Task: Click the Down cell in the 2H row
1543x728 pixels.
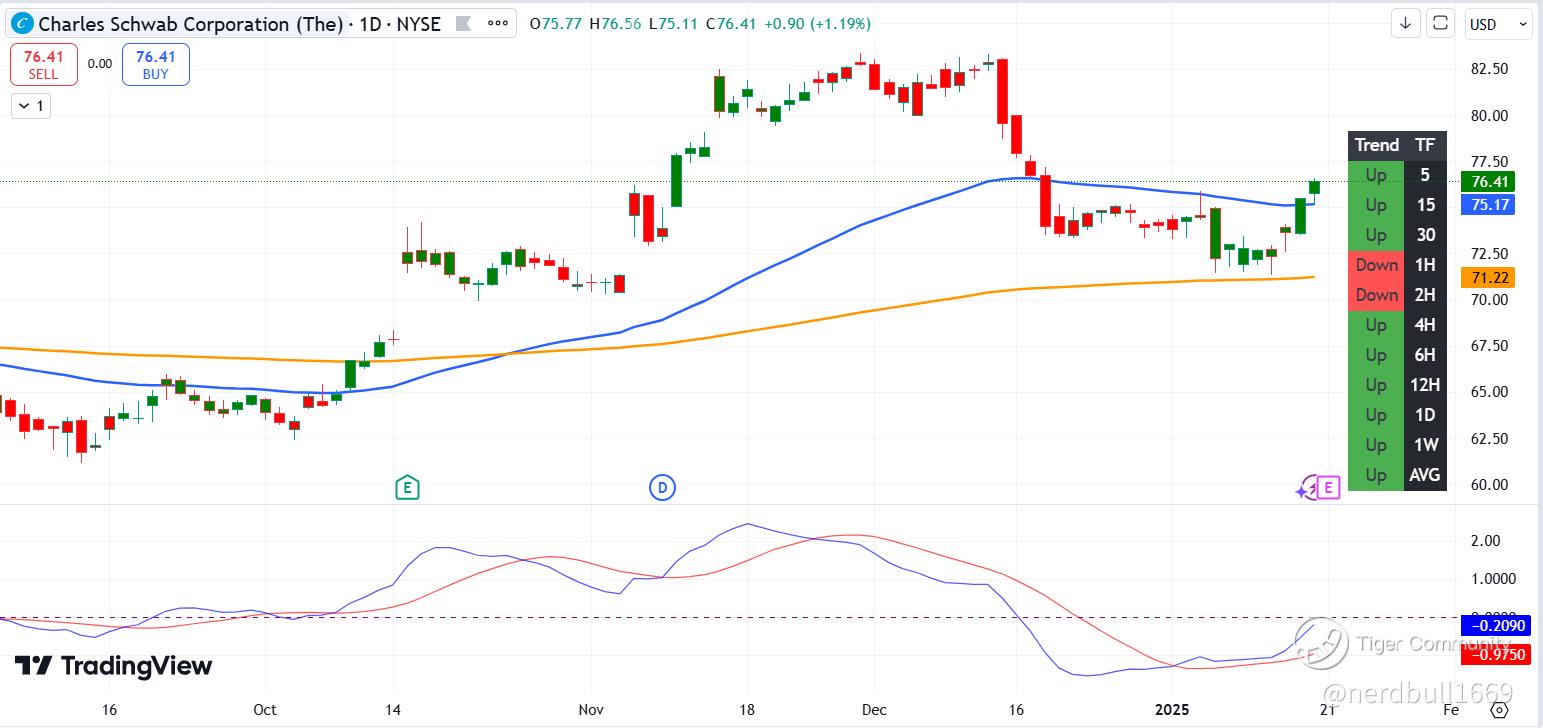Action: [x=1376, y=295]
